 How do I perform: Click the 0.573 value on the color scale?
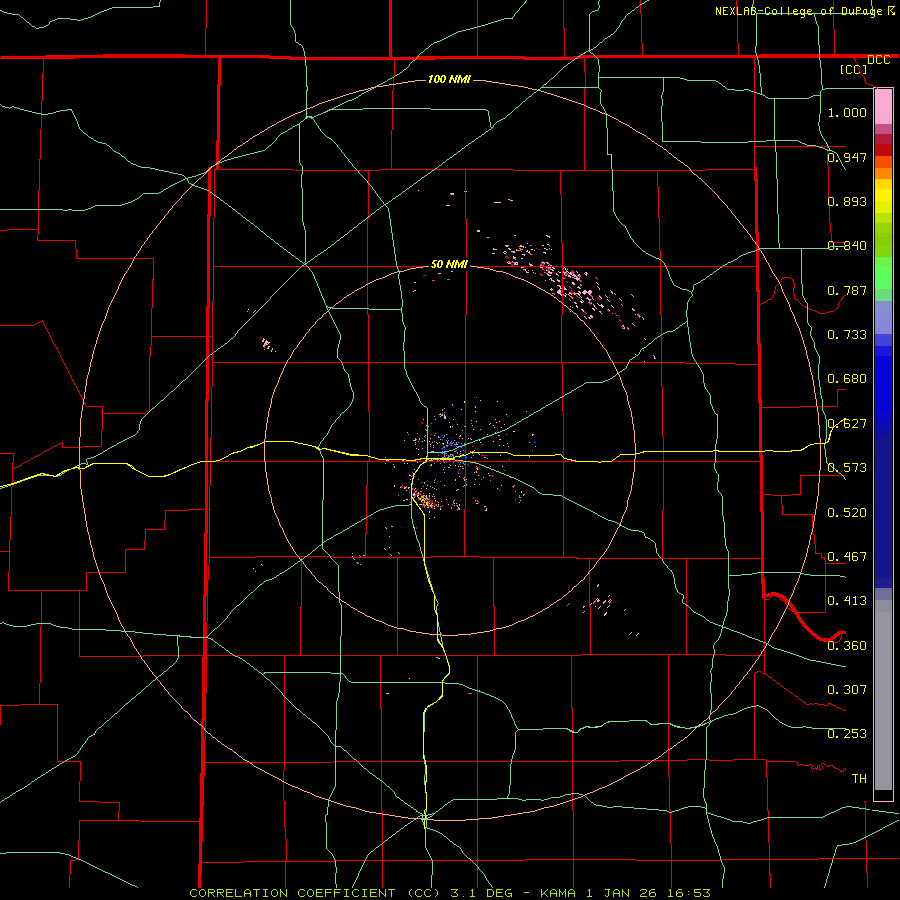847,468
